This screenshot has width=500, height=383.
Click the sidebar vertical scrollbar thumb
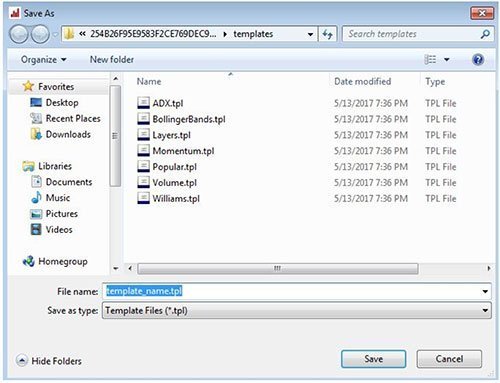(115, 136)
